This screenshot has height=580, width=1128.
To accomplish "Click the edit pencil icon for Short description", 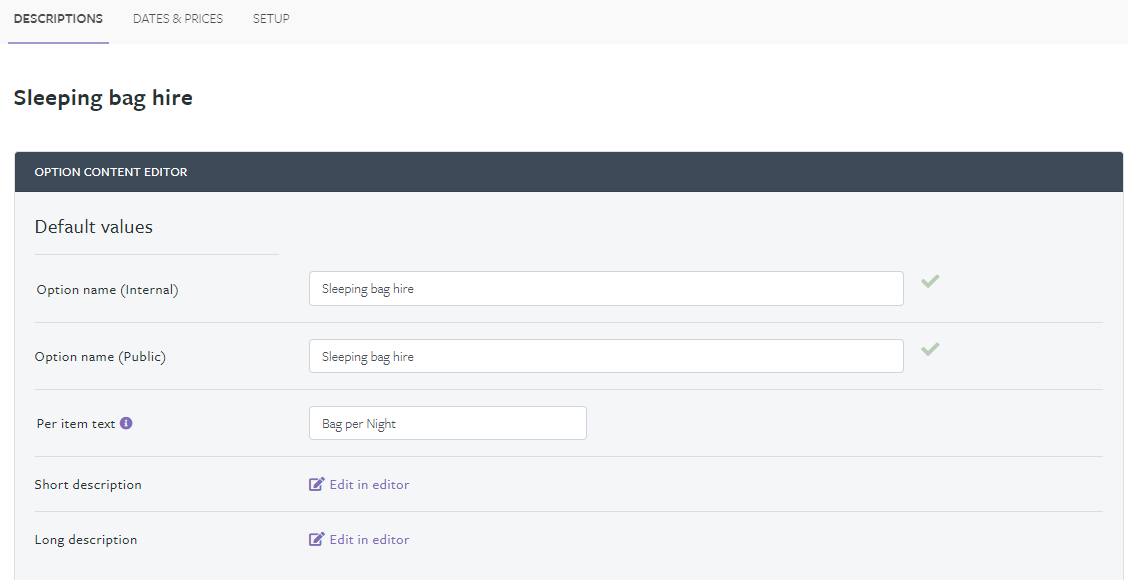I will click(x=317, y=484).
